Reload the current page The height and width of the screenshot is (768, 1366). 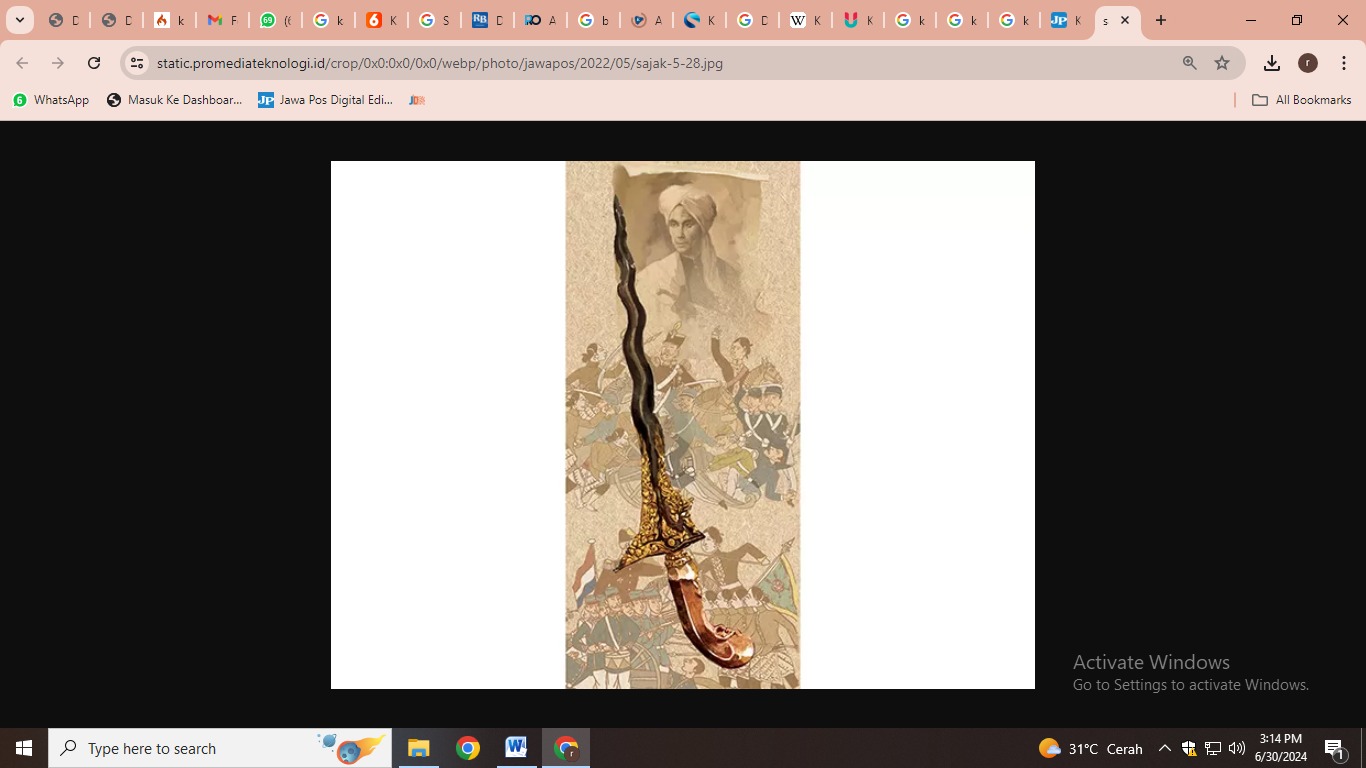click(94, 63)
